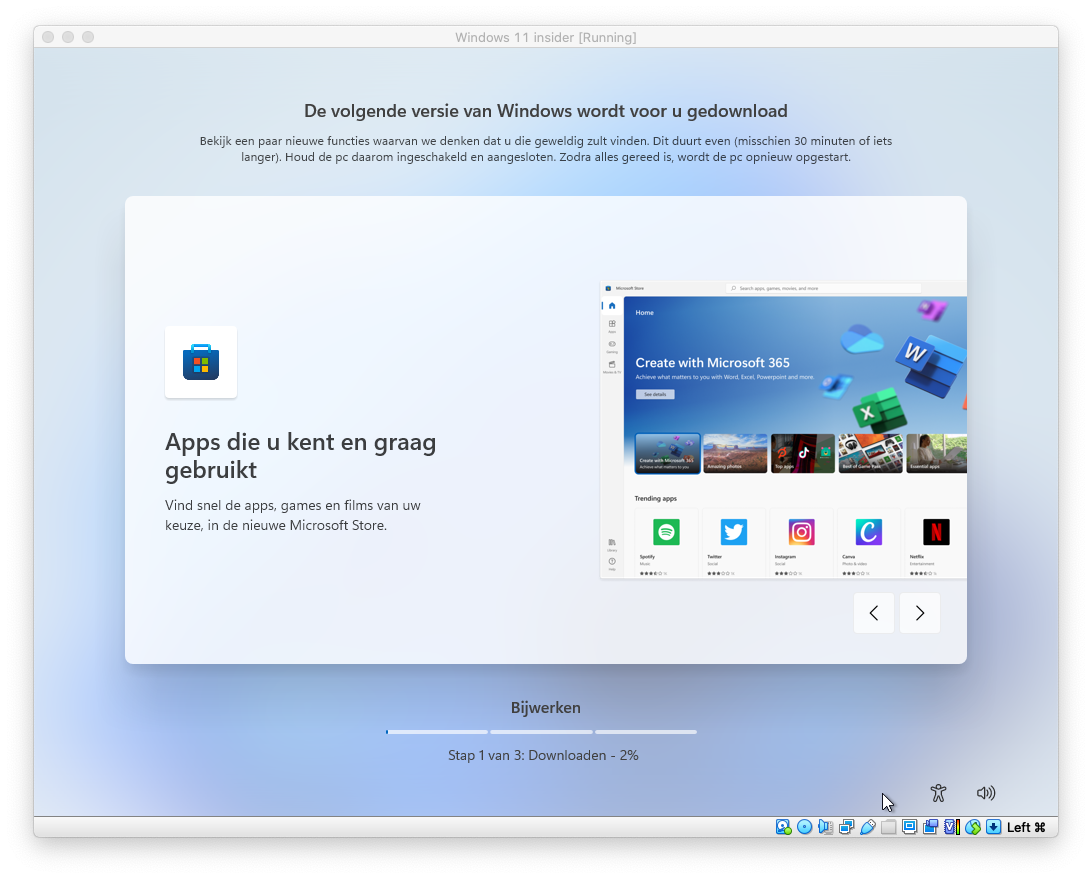This screenshot has width=1092, height=879.
Task: Open the shared folders indicator
Action: [x=888, y=827]
